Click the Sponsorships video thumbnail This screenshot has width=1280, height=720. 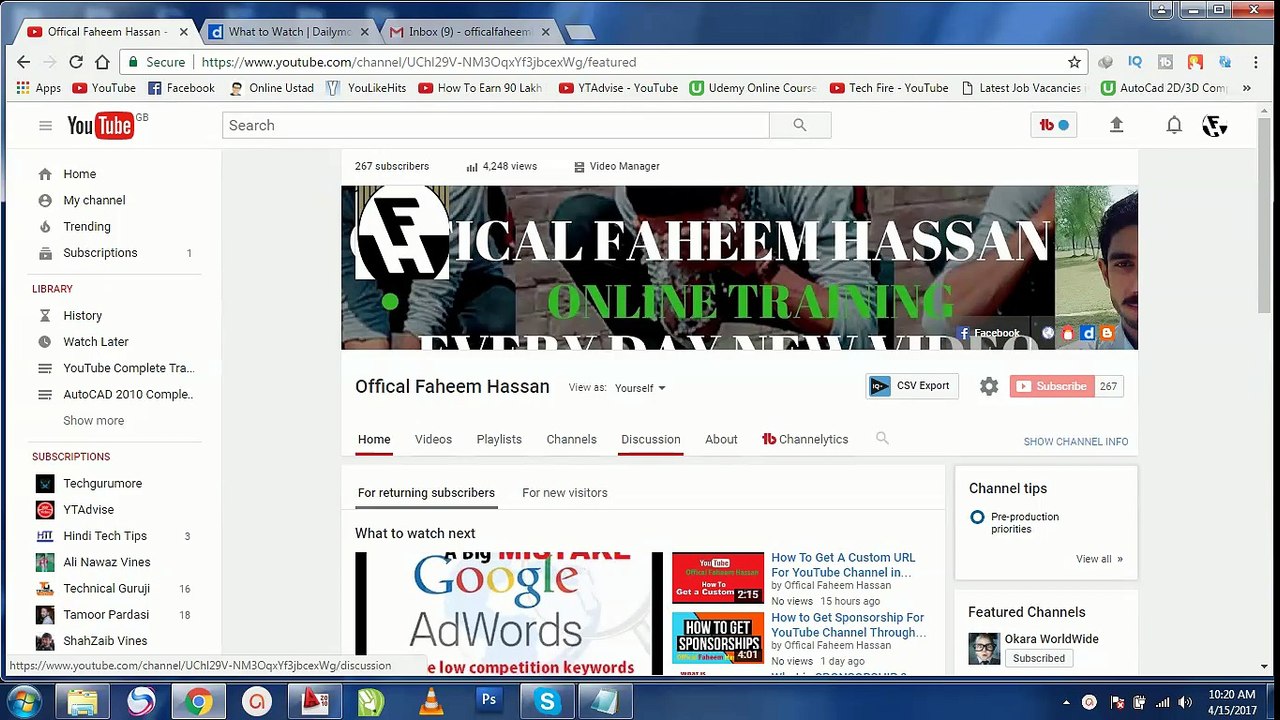pos(718,638)
